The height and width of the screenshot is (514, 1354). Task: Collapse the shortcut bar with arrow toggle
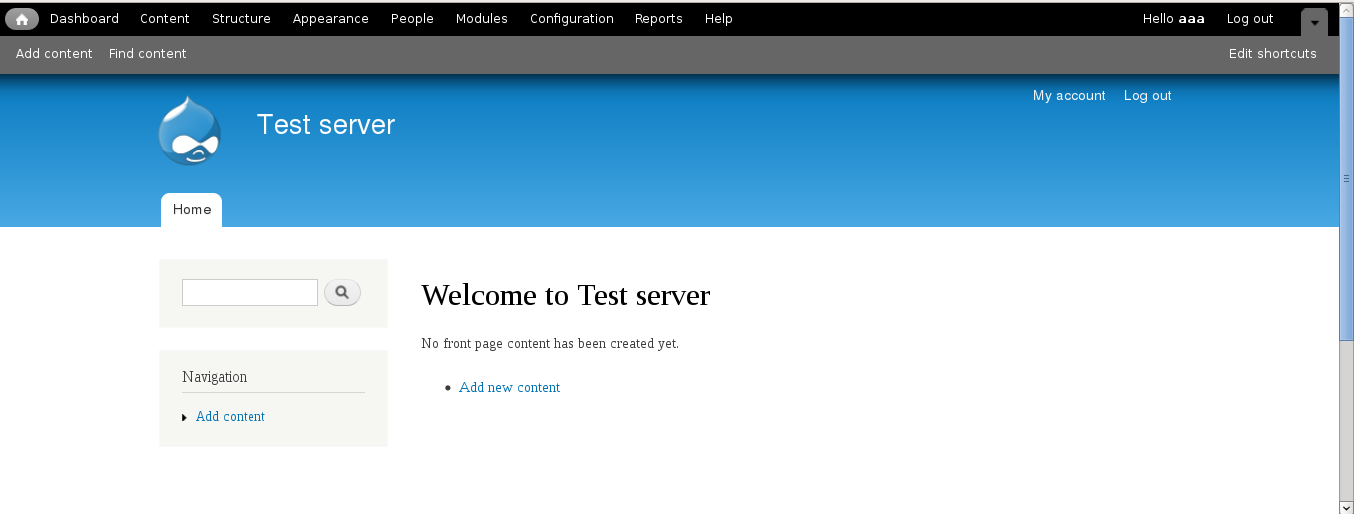pyautogui.click(x=1314, y=22)
